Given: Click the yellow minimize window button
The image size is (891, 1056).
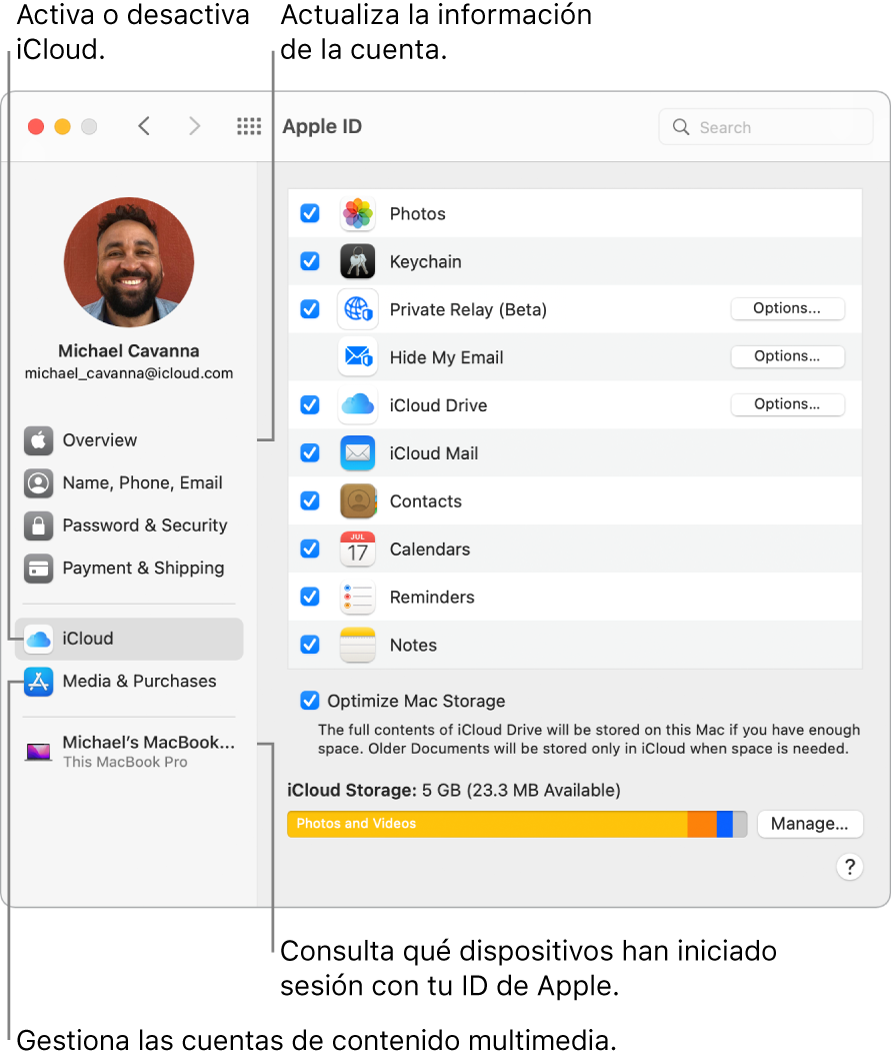Looking at the screenshot, I should [63, 127].
